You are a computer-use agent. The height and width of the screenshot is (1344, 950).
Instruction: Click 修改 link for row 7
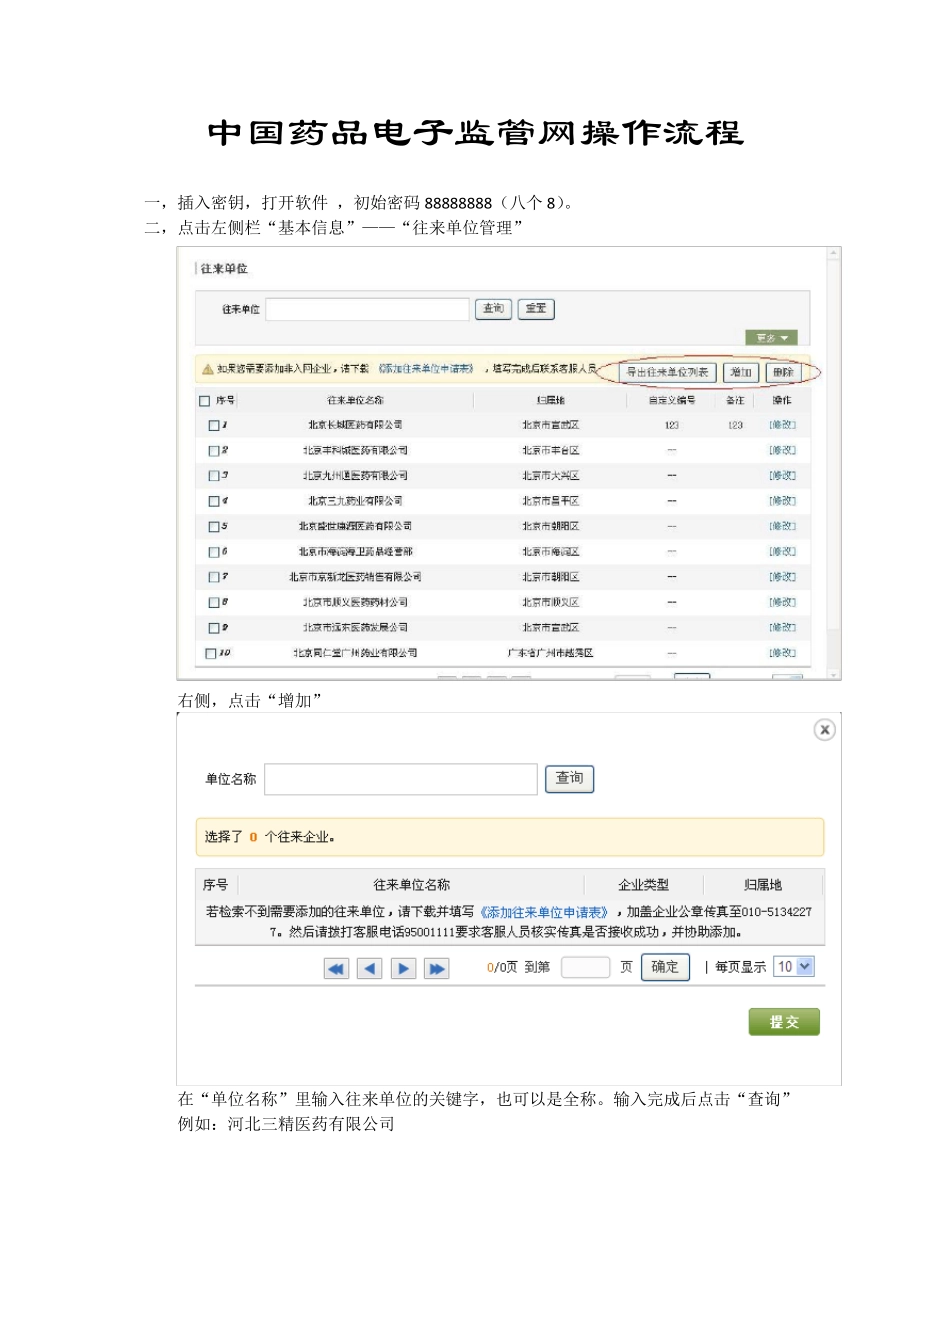point(782,577)
